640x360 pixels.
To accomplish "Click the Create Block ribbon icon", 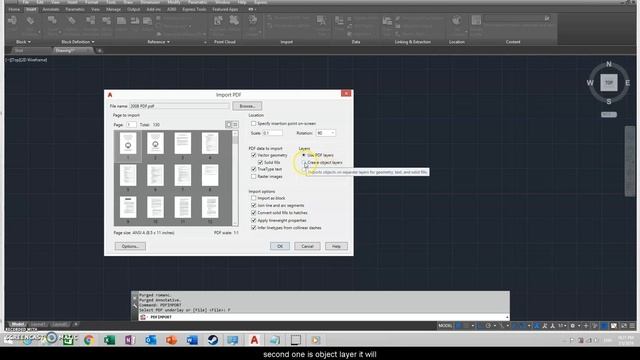I will [52, 20].
